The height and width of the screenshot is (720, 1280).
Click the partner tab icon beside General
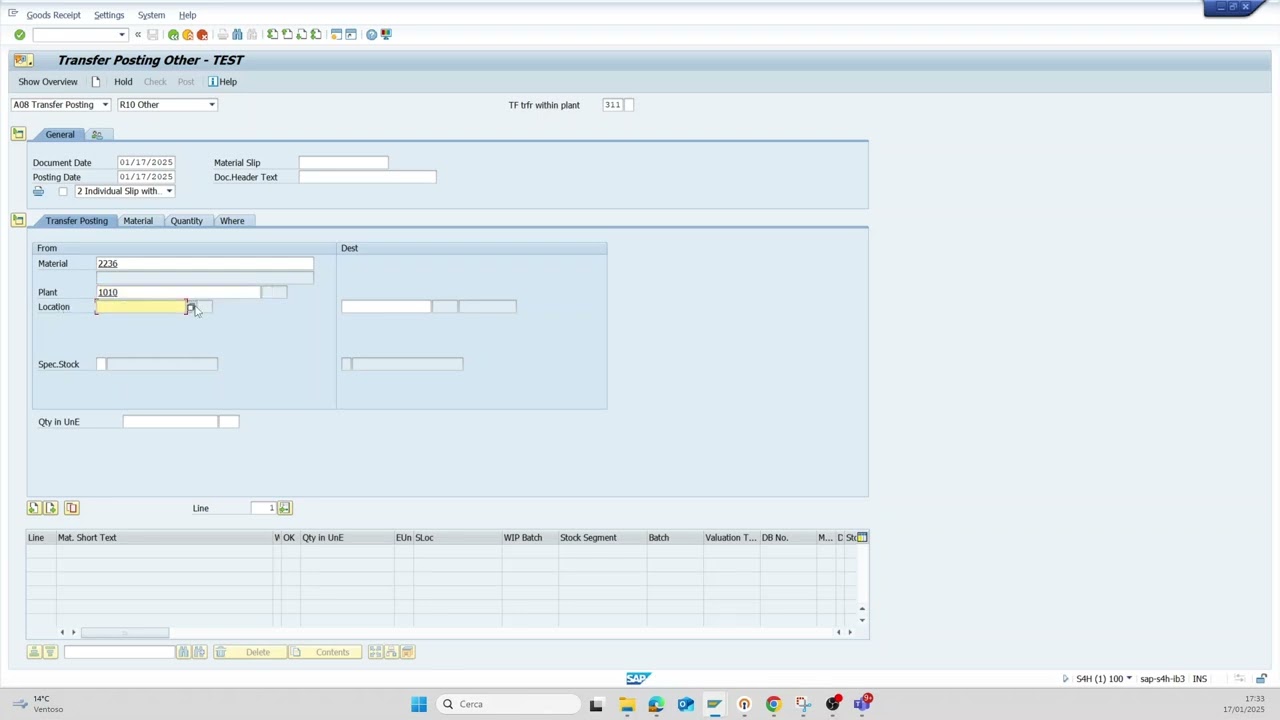click(x=97, y=134)
